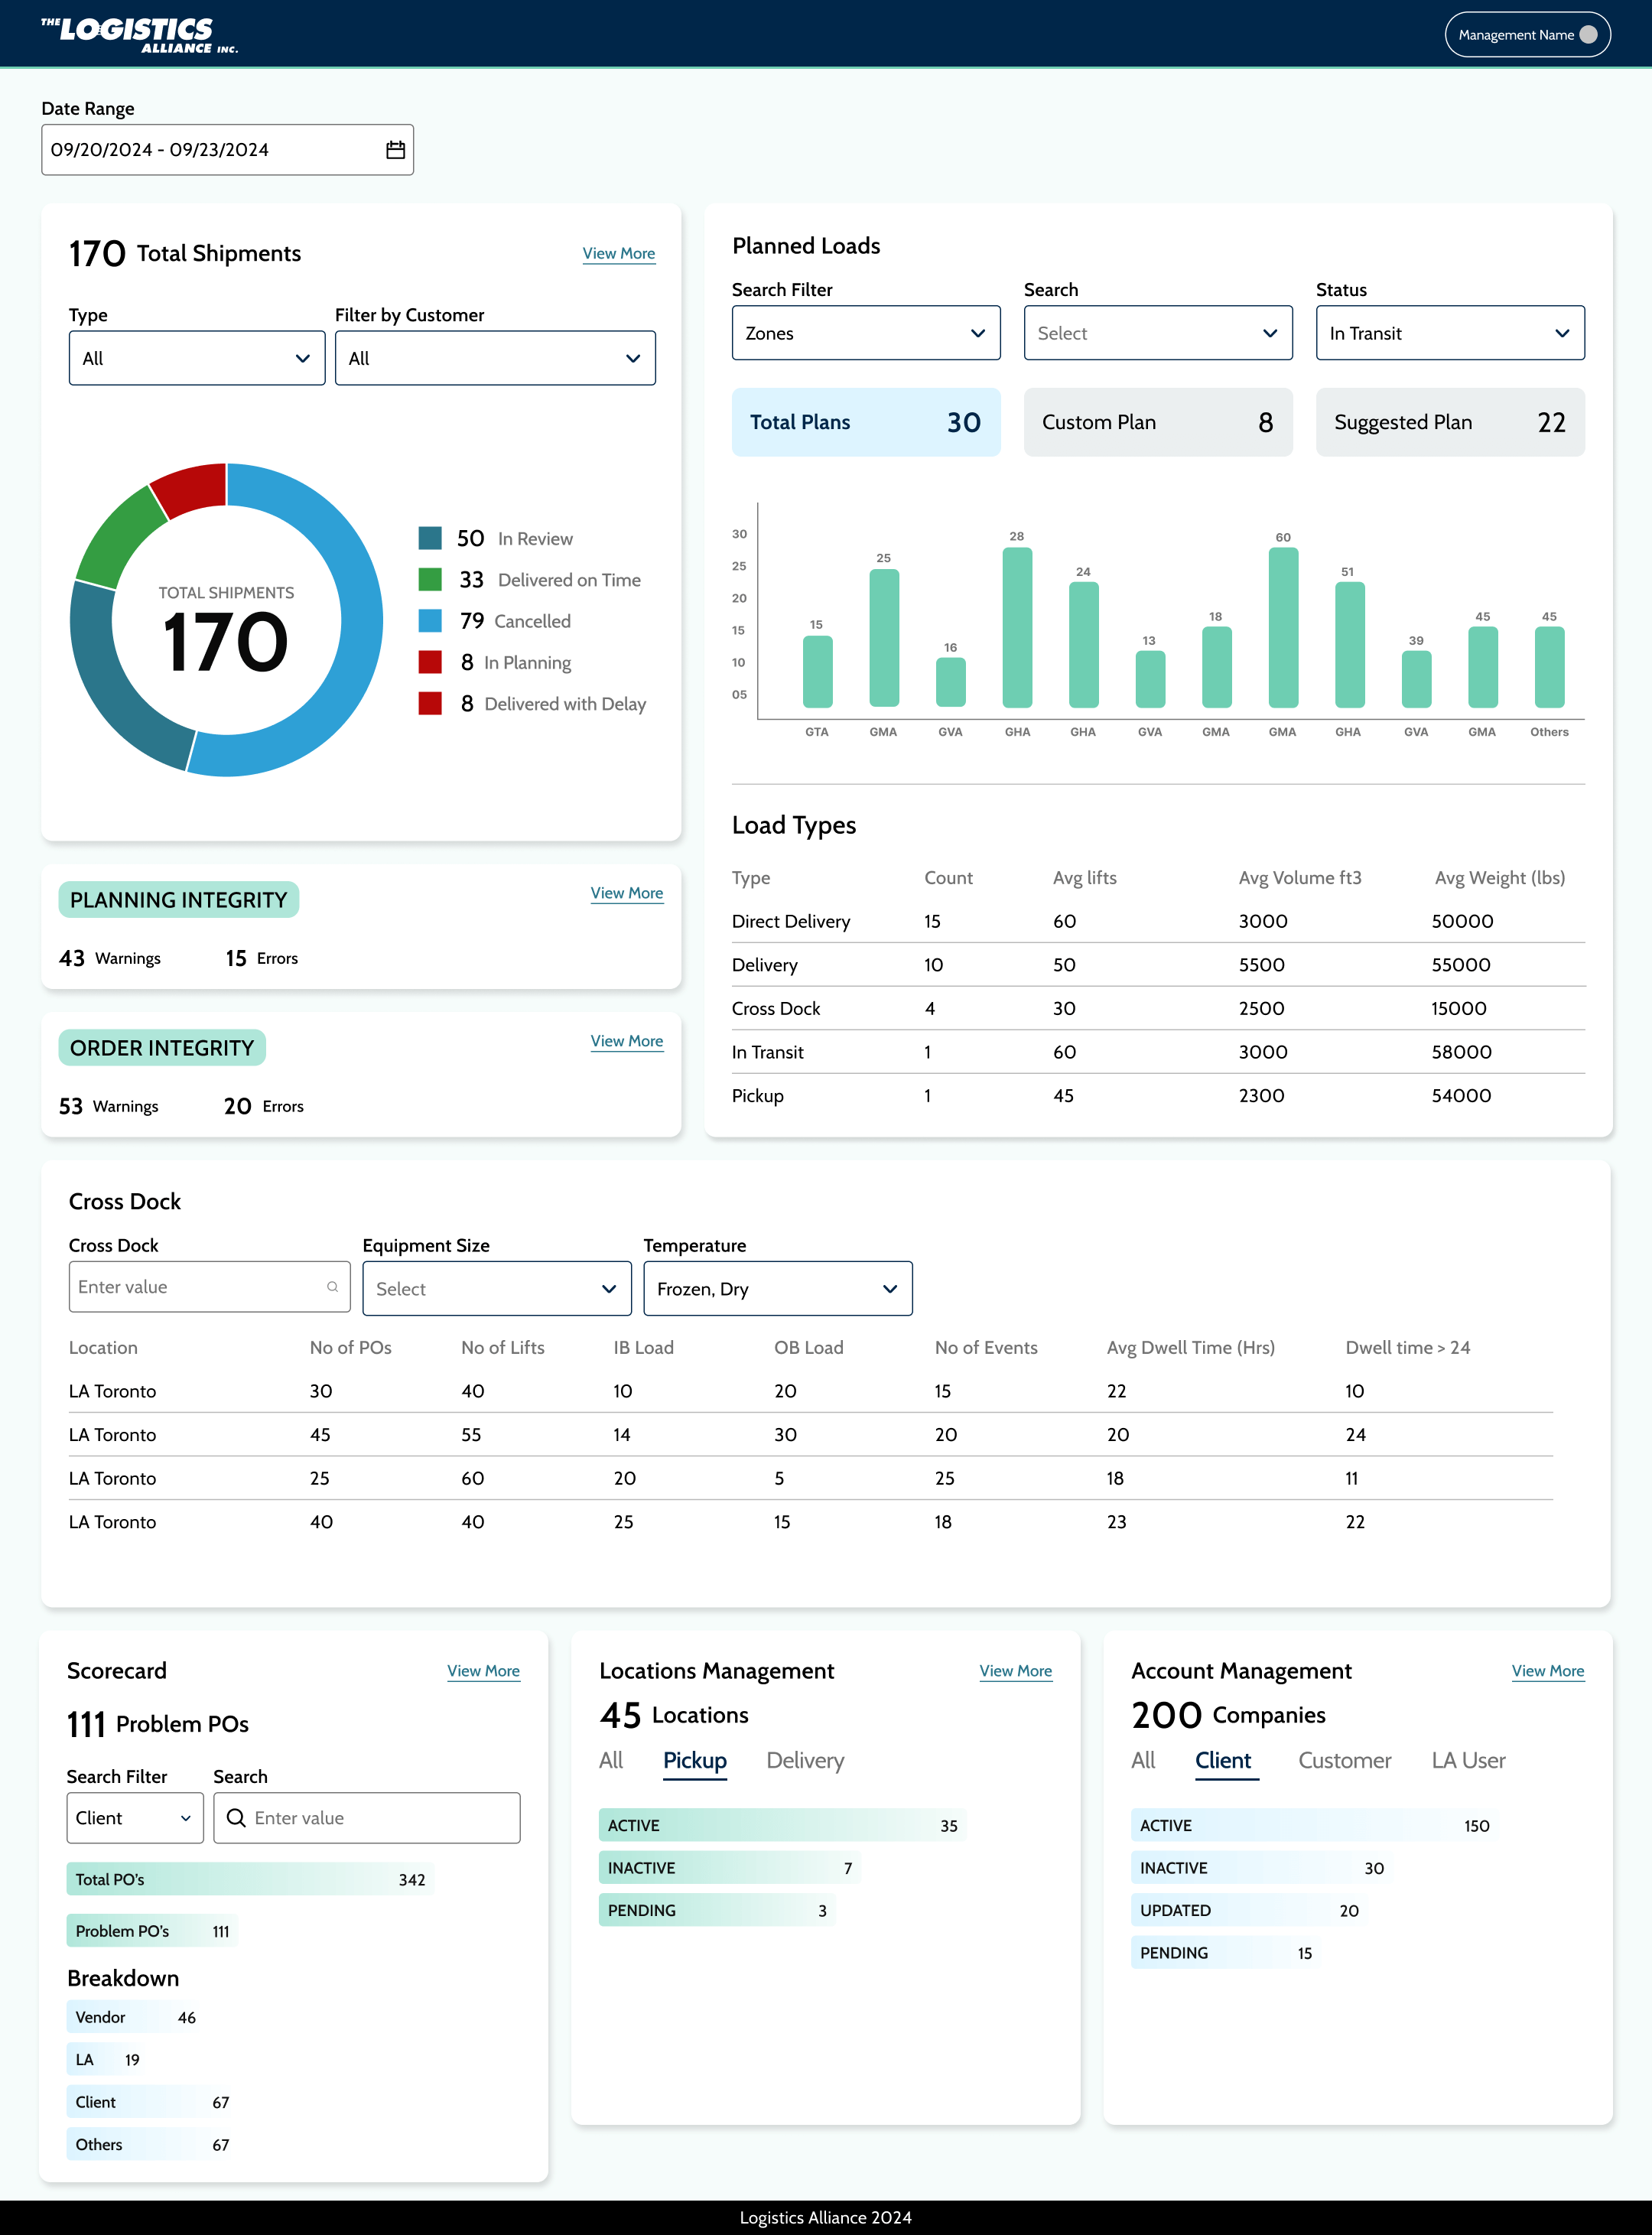This screenshot has height=2235, width=1652.
Task: Click the Cancelled blue legend square
Action: pyautogui.click(x=430, y=621)
